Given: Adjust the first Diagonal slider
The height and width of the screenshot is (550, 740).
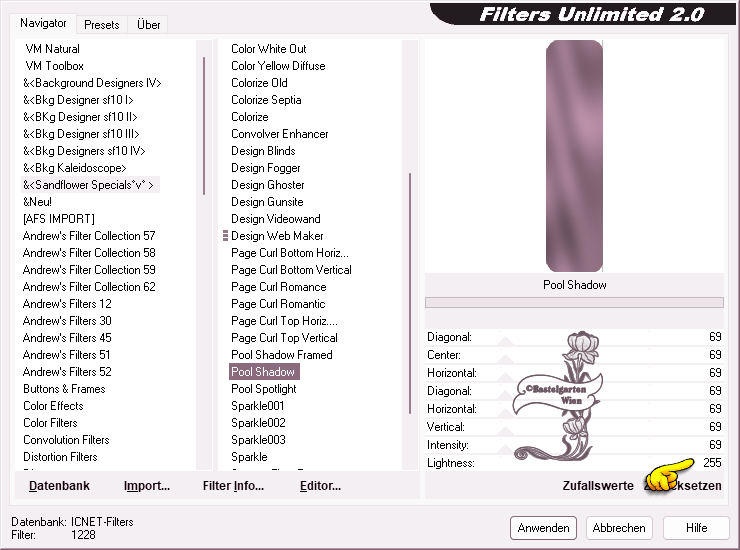Looking at the screenshot, I should [x=574, y=337].
